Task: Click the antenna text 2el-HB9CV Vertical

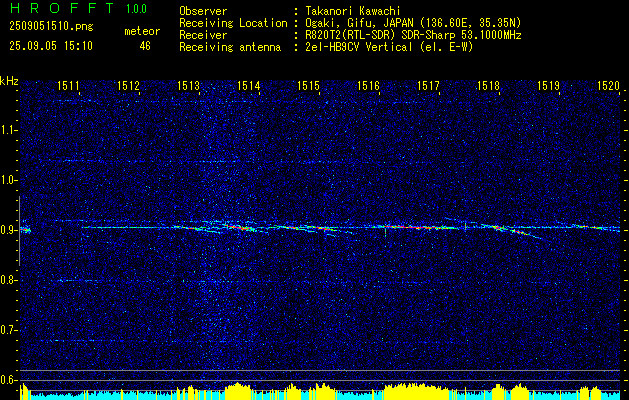Action: [x=359, y=47]
